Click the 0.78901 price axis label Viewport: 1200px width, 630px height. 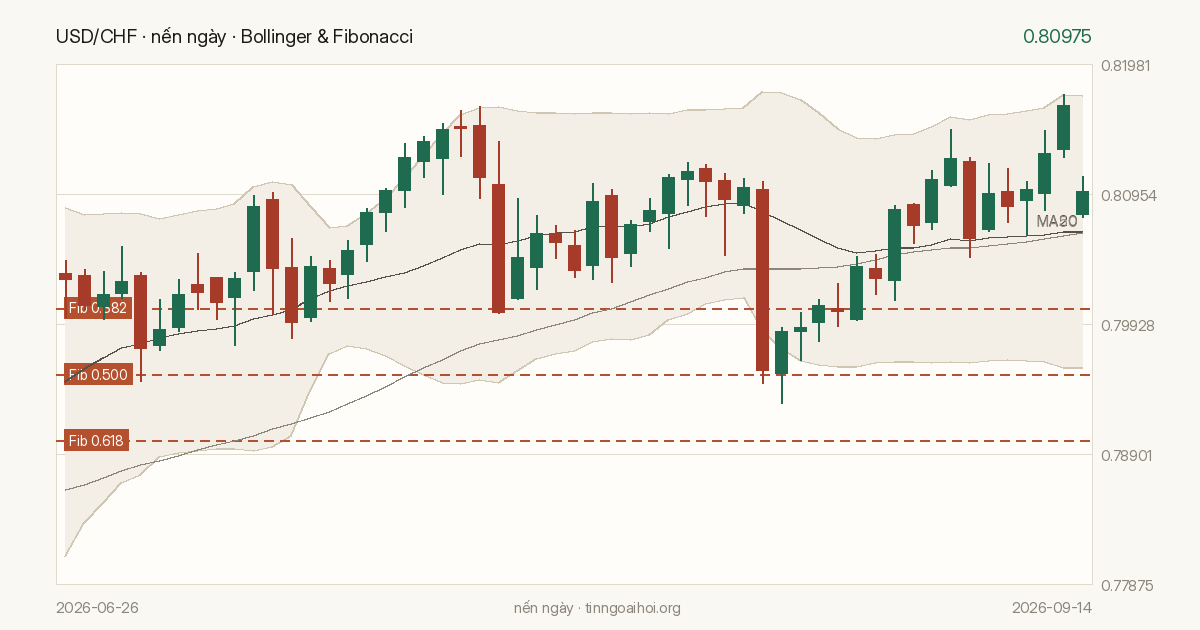pos(1126,455)
